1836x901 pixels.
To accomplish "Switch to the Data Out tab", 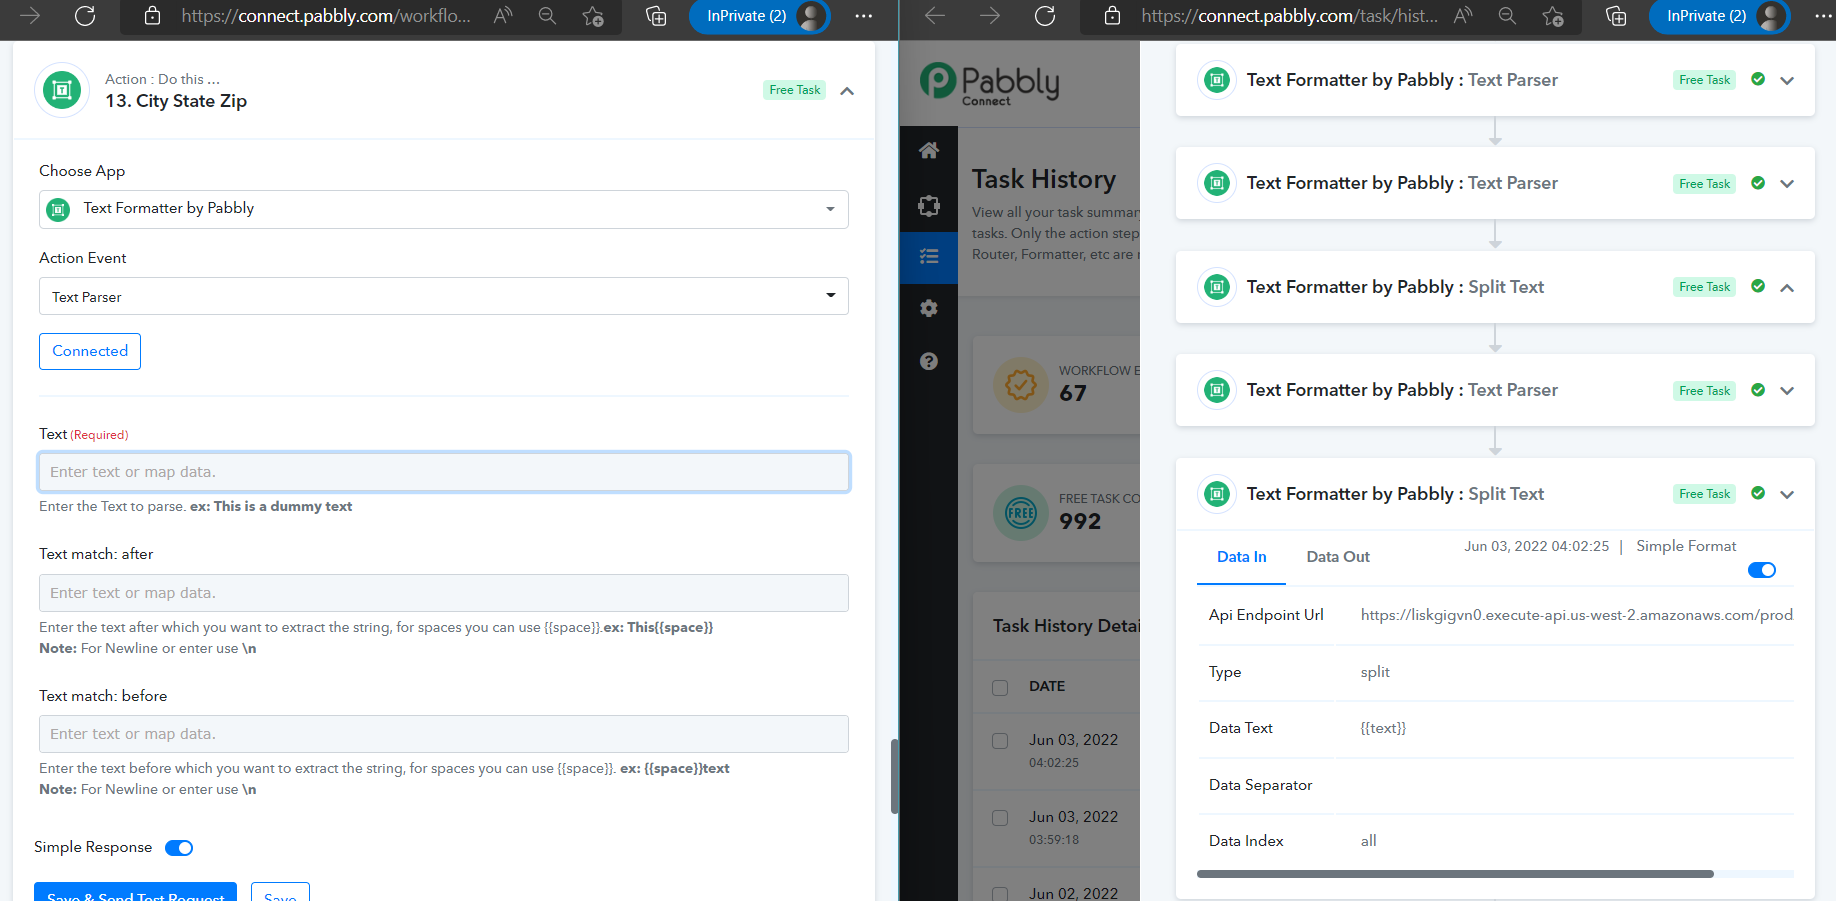I will [x=1338, y=557].
